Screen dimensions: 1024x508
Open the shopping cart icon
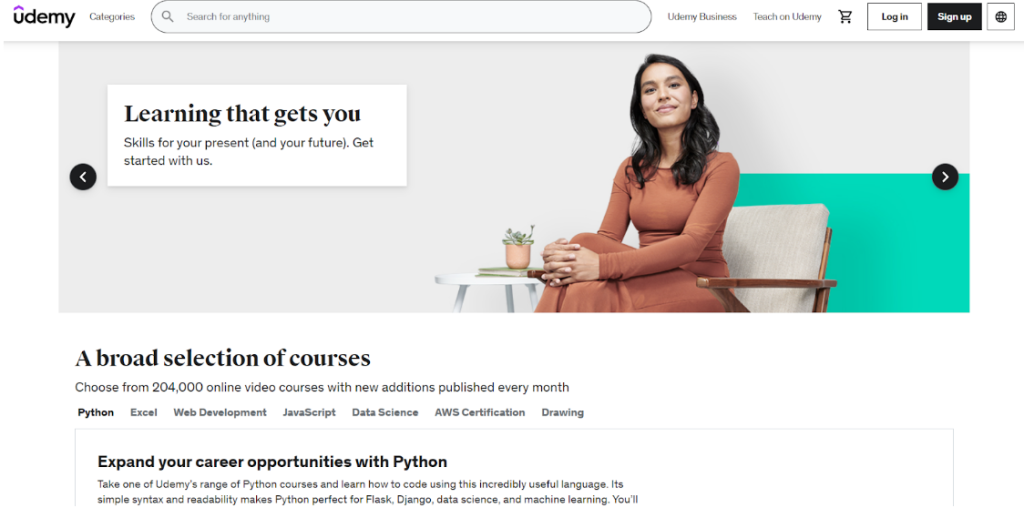pos(845,16)
